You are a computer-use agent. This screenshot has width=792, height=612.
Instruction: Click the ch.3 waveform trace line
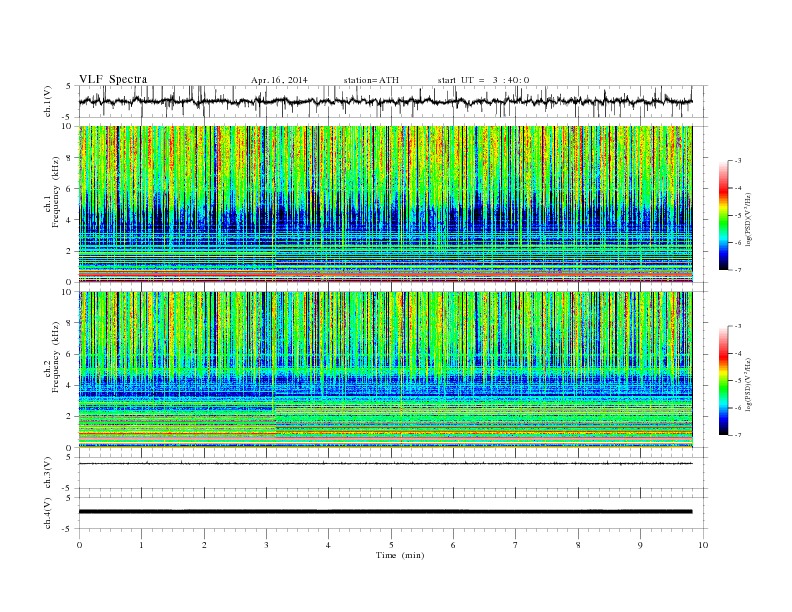coord(386,463)
